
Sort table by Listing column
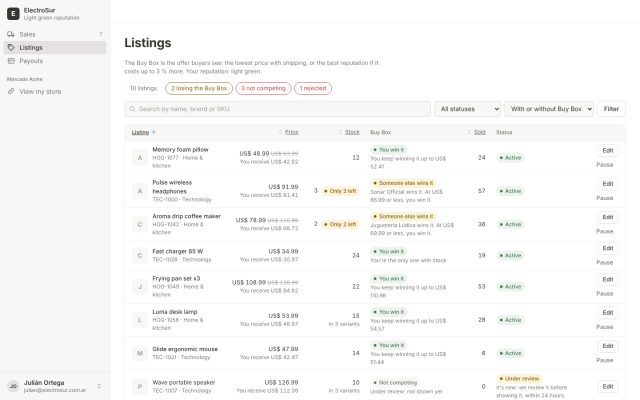click(143, 132)
